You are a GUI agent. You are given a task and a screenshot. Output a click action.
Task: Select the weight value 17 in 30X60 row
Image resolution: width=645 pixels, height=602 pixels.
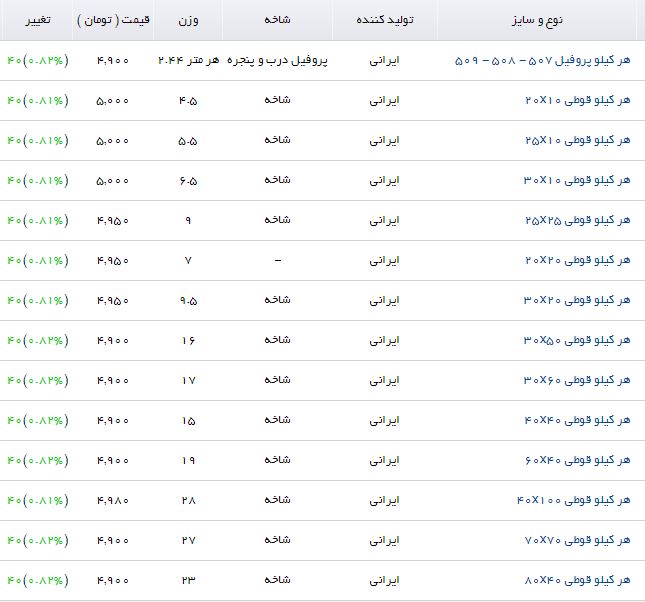click(x=188, y=381)
